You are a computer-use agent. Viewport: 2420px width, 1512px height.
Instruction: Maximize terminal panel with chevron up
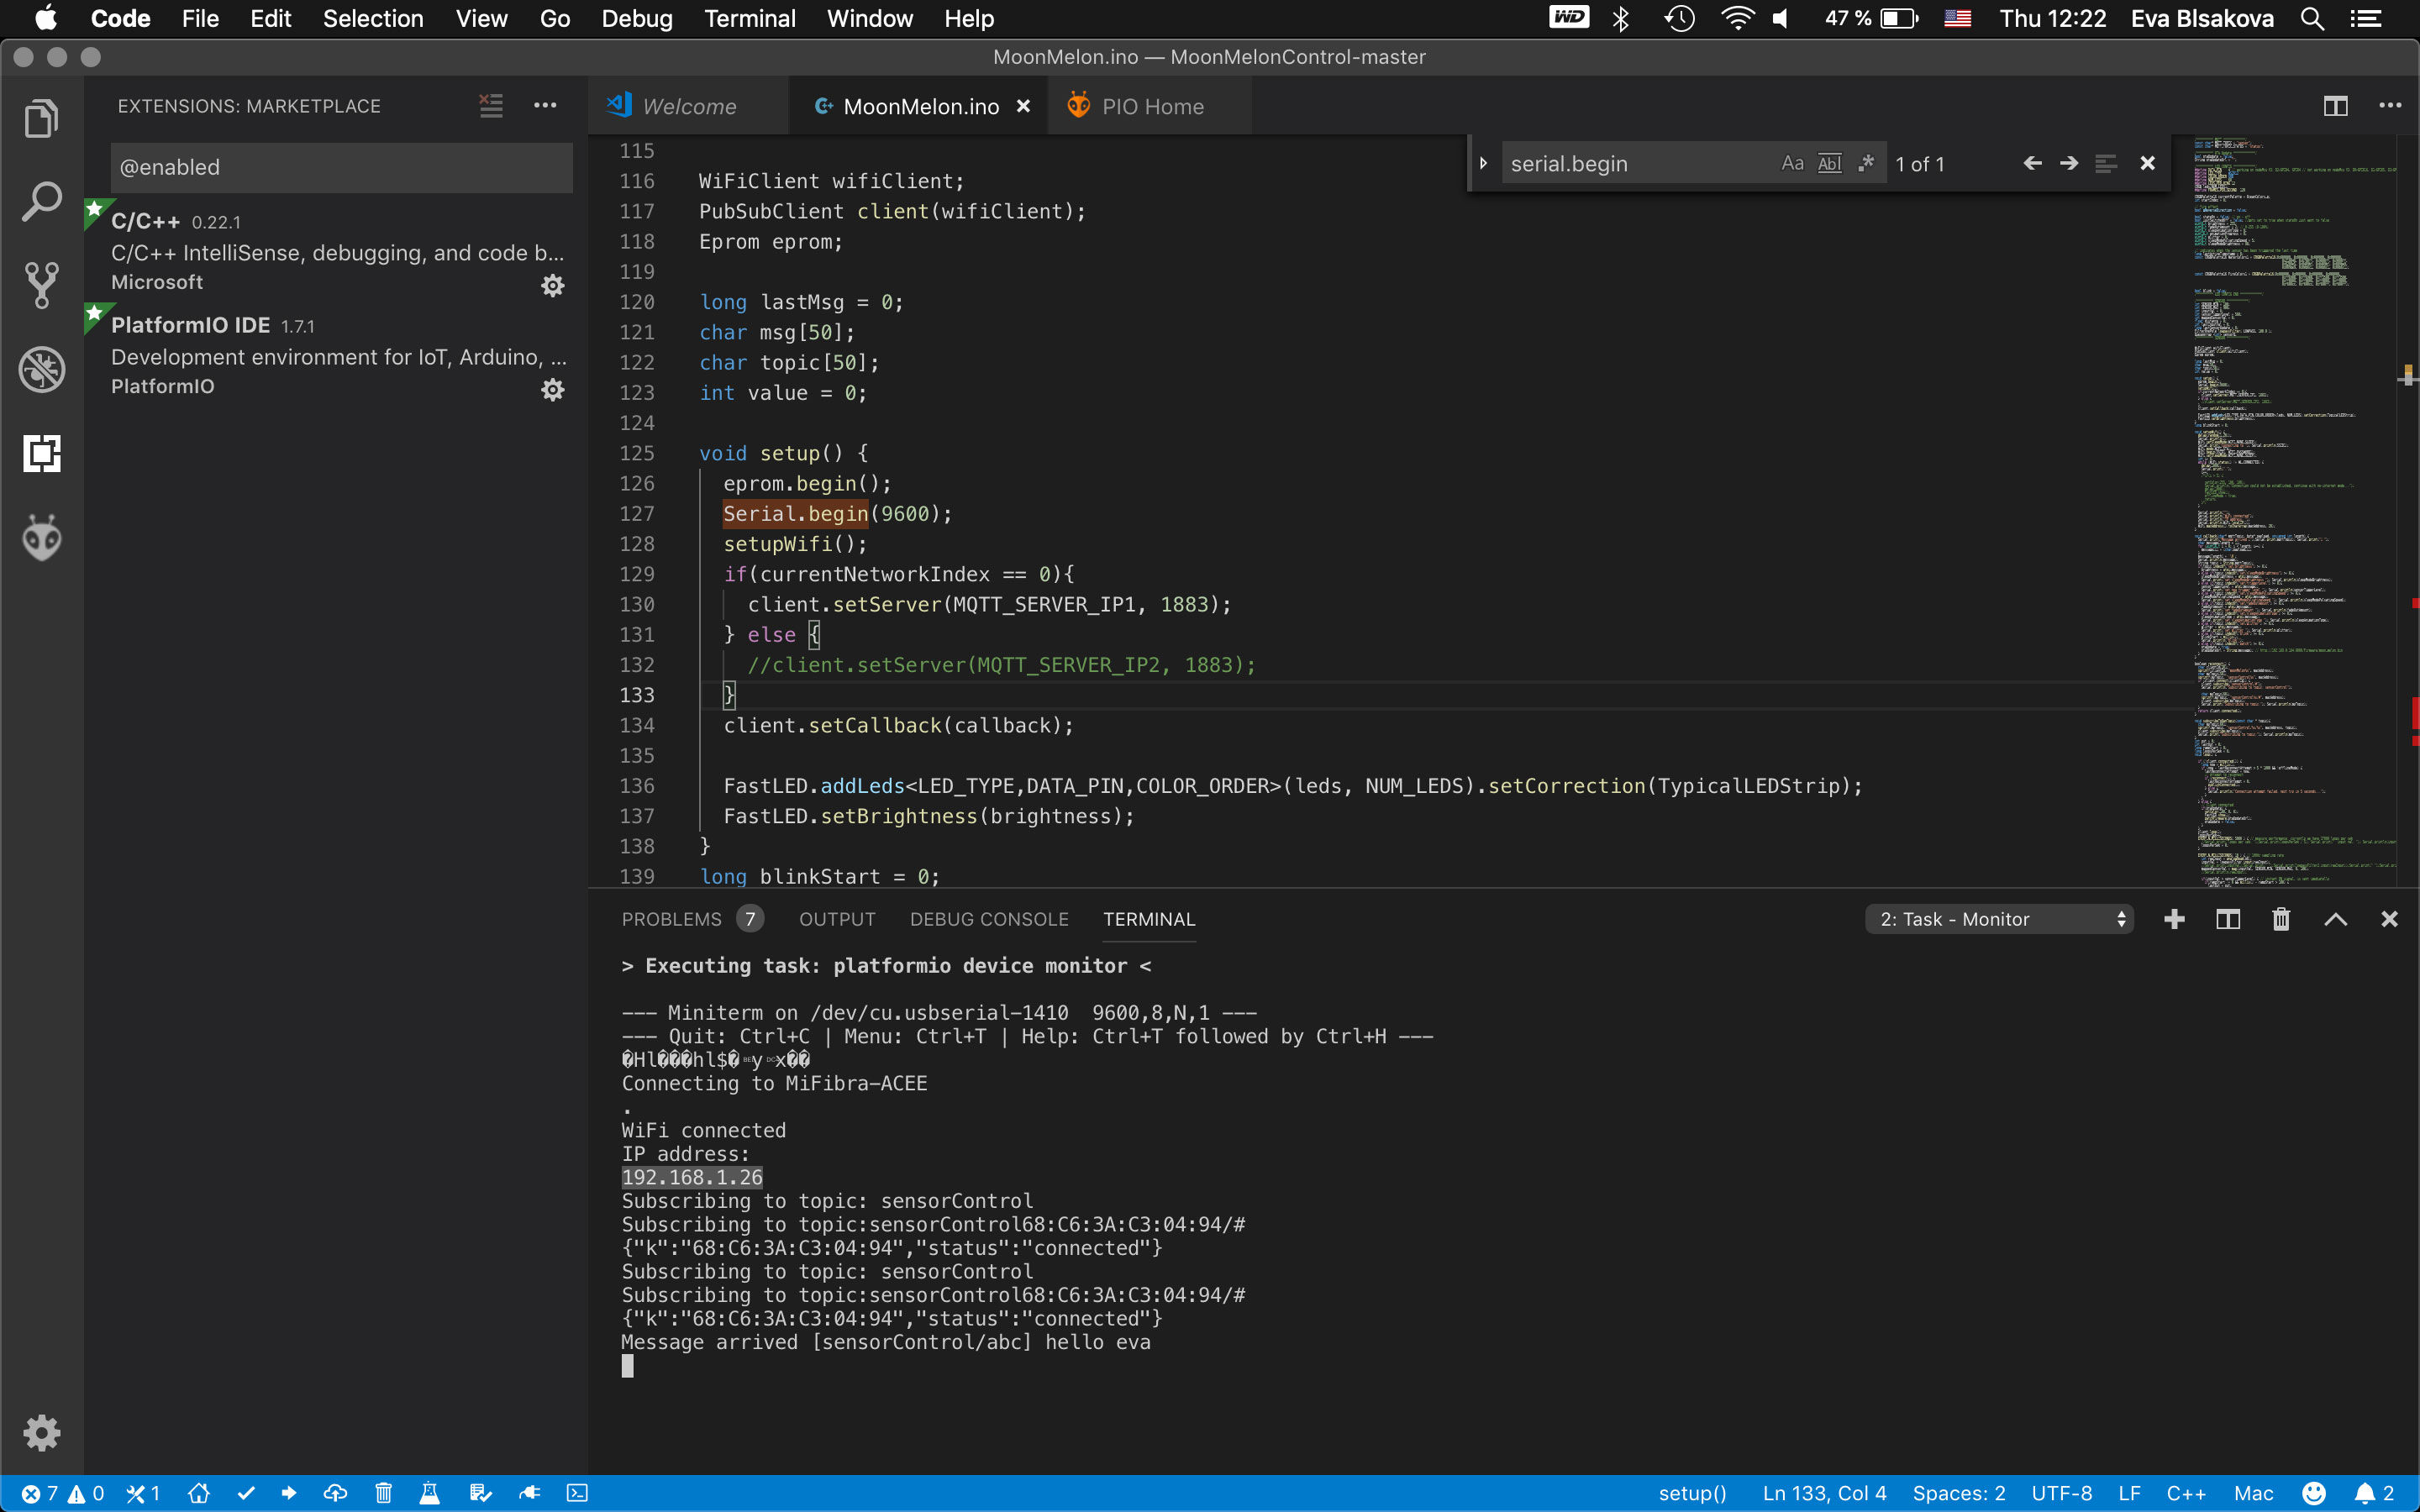click(x=2335, y=919)
